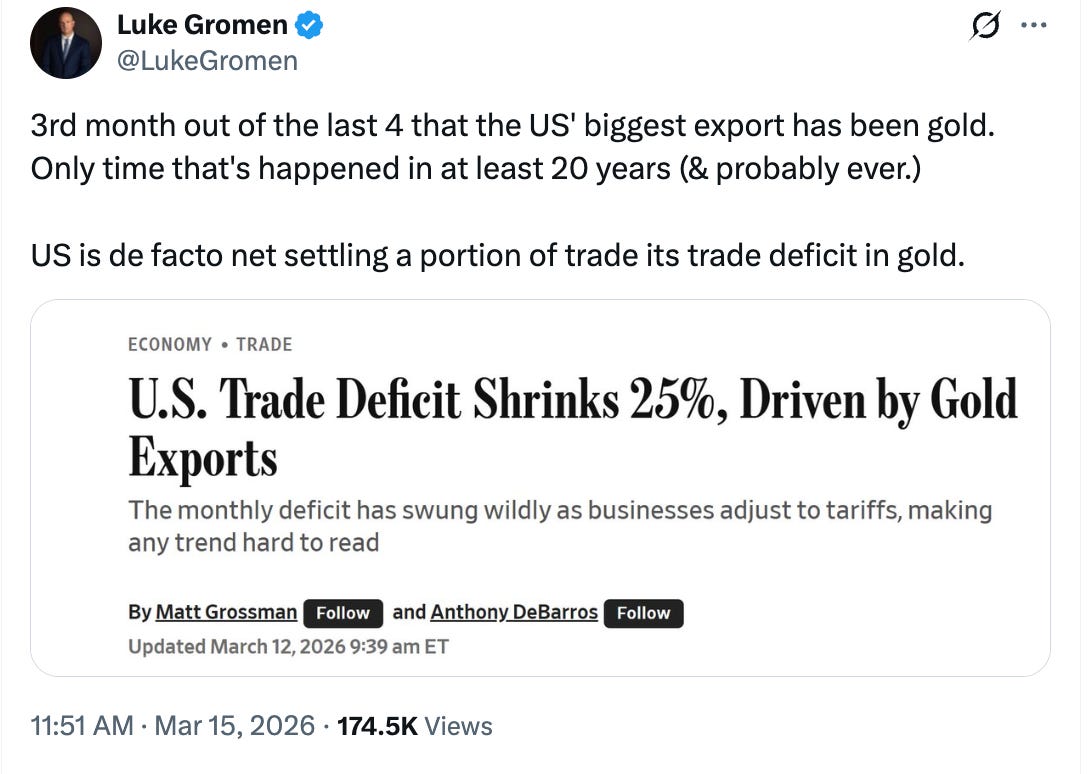Image resolution: width=1090 pixels, height=774 pixels.
Task: Open Luke Gromen's profile avatar
Action: tap(67, 43)
